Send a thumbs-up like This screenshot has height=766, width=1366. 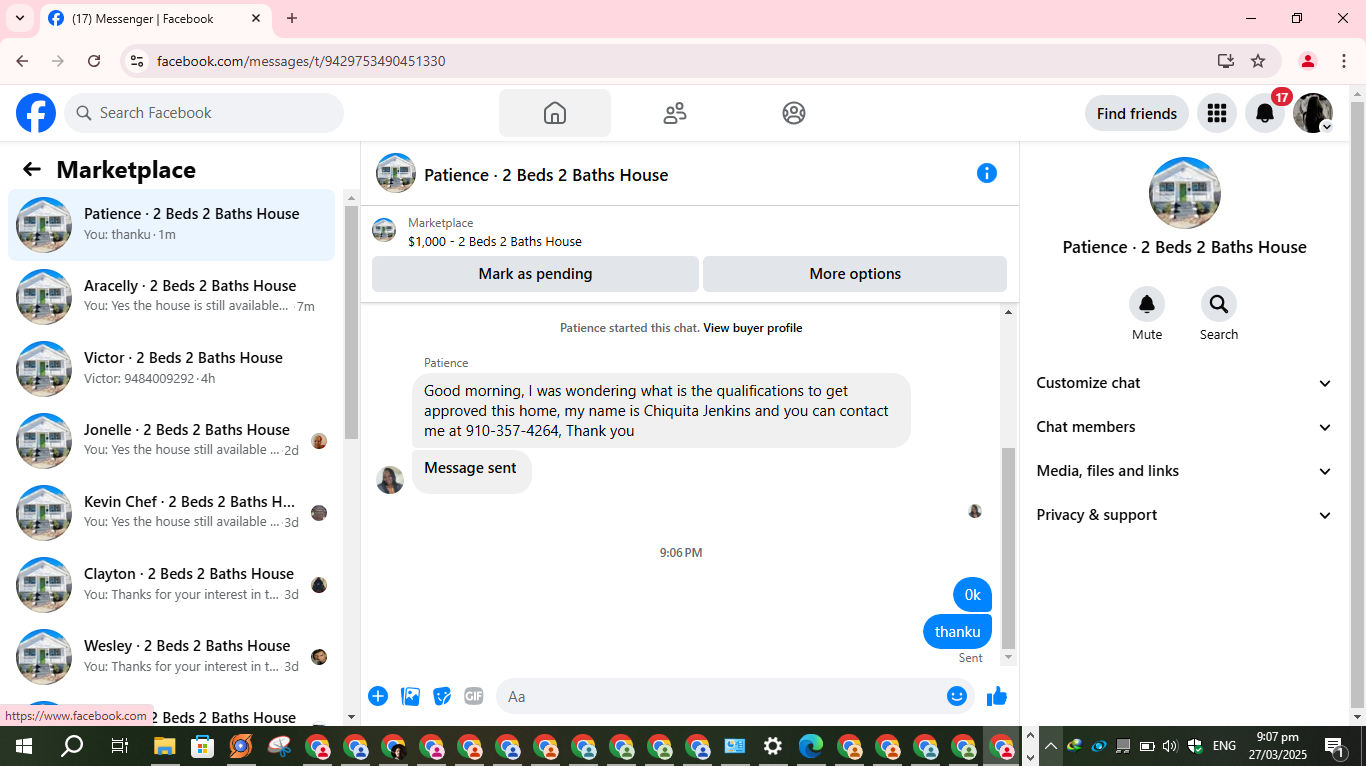(997, 696)
